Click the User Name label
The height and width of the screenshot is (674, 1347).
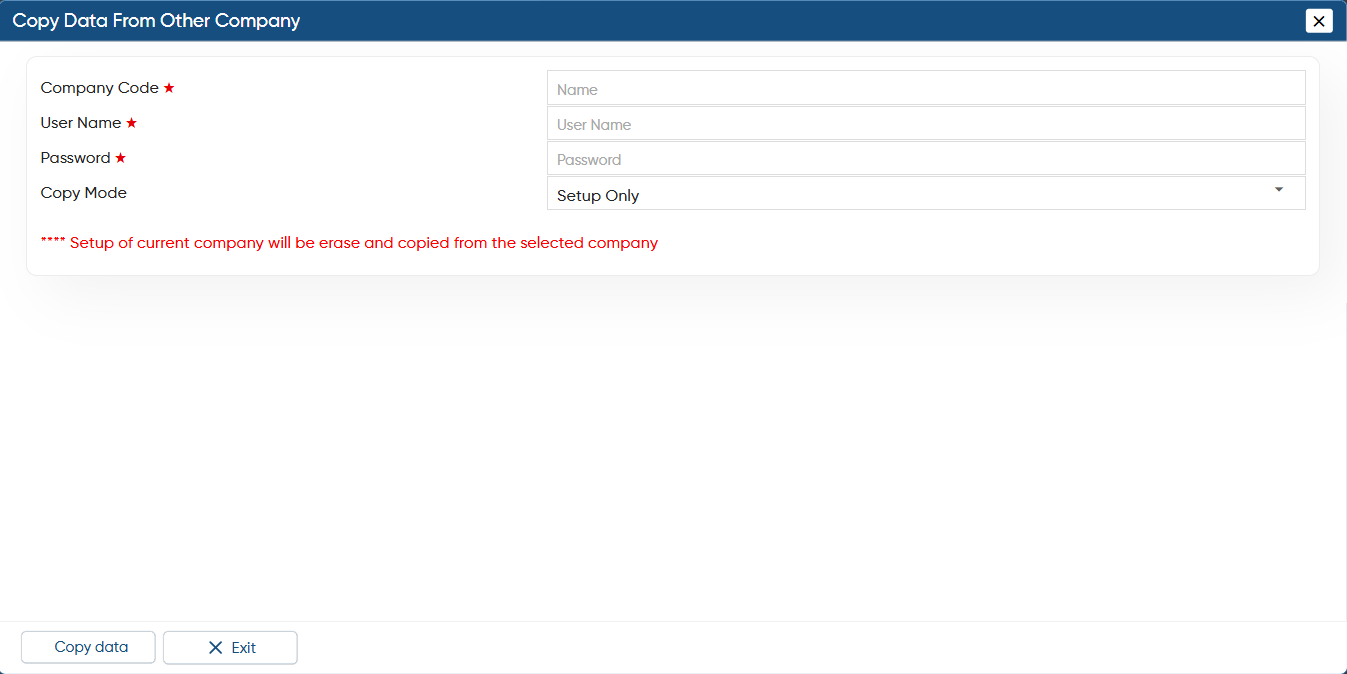point(81,123)
